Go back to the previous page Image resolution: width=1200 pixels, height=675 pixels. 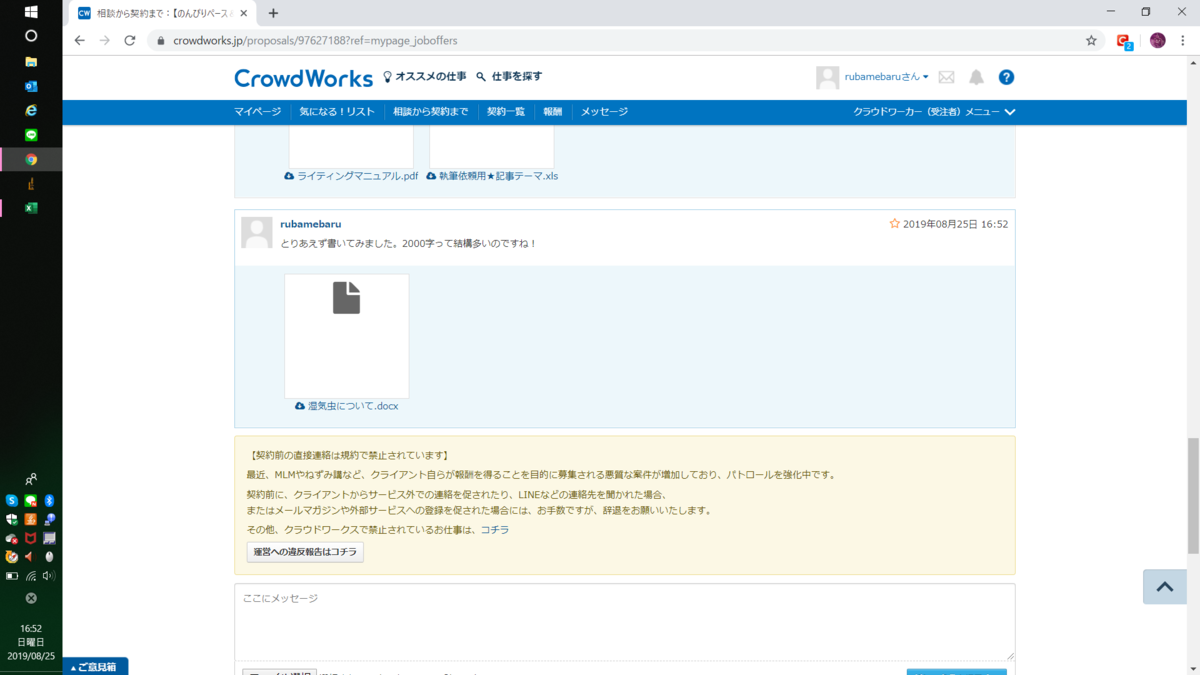[x=80, y=41]
